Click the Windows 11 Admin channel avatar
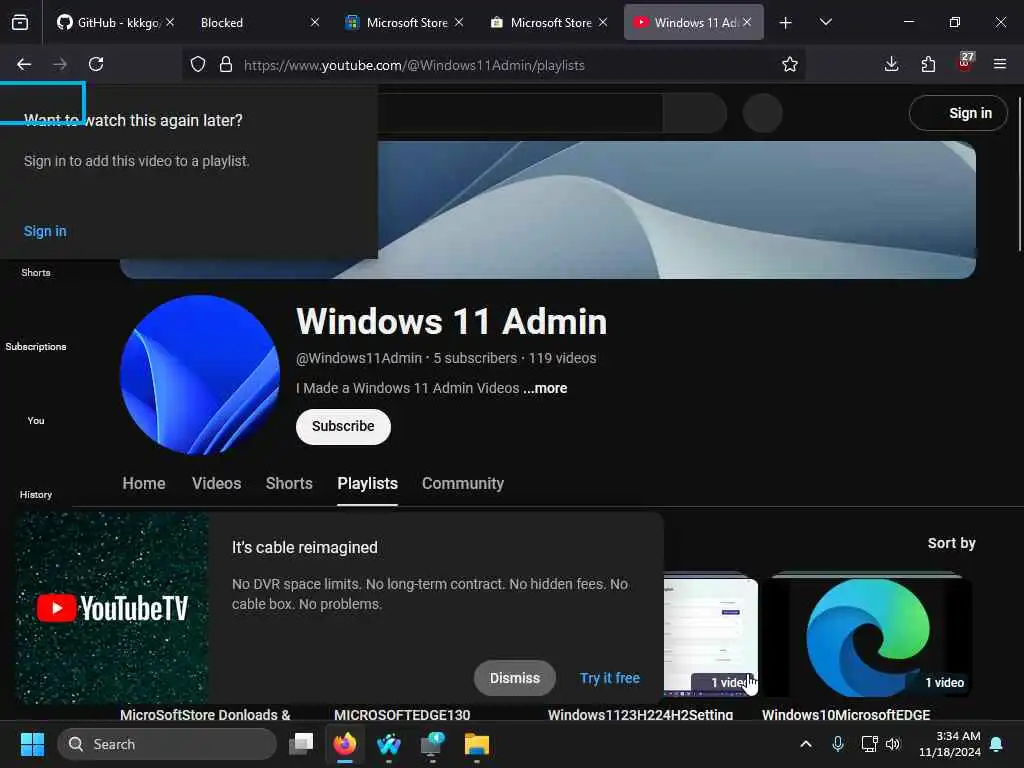Image resolution: width=1024 pixels, height=768 pixels. pyautogui.click(x=200, y=375)
